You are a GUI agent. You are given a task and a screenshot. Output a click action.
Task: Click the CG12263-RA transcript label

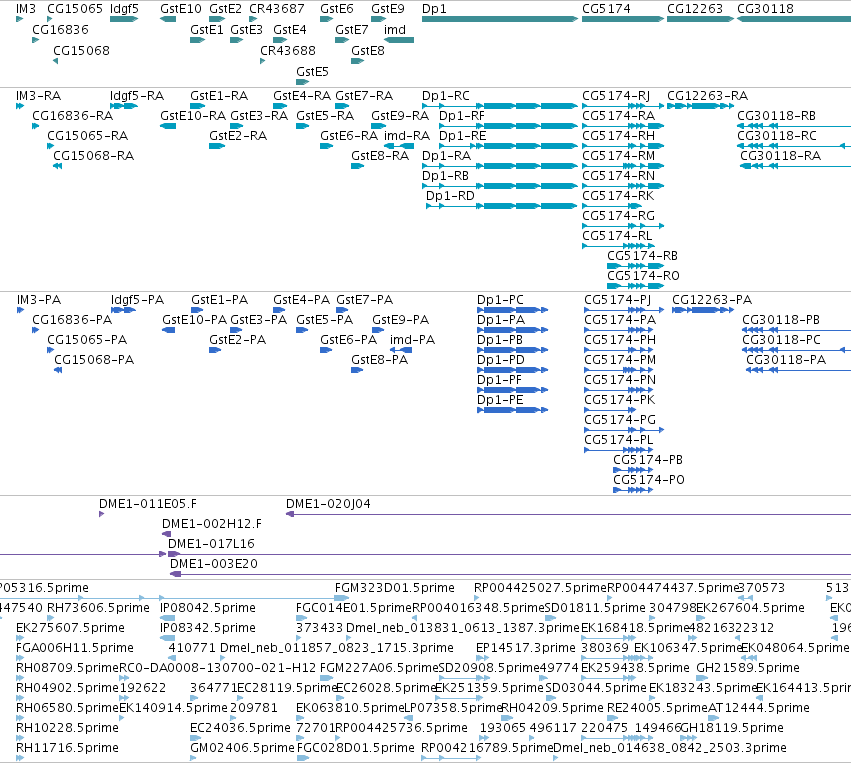[708, 96]
